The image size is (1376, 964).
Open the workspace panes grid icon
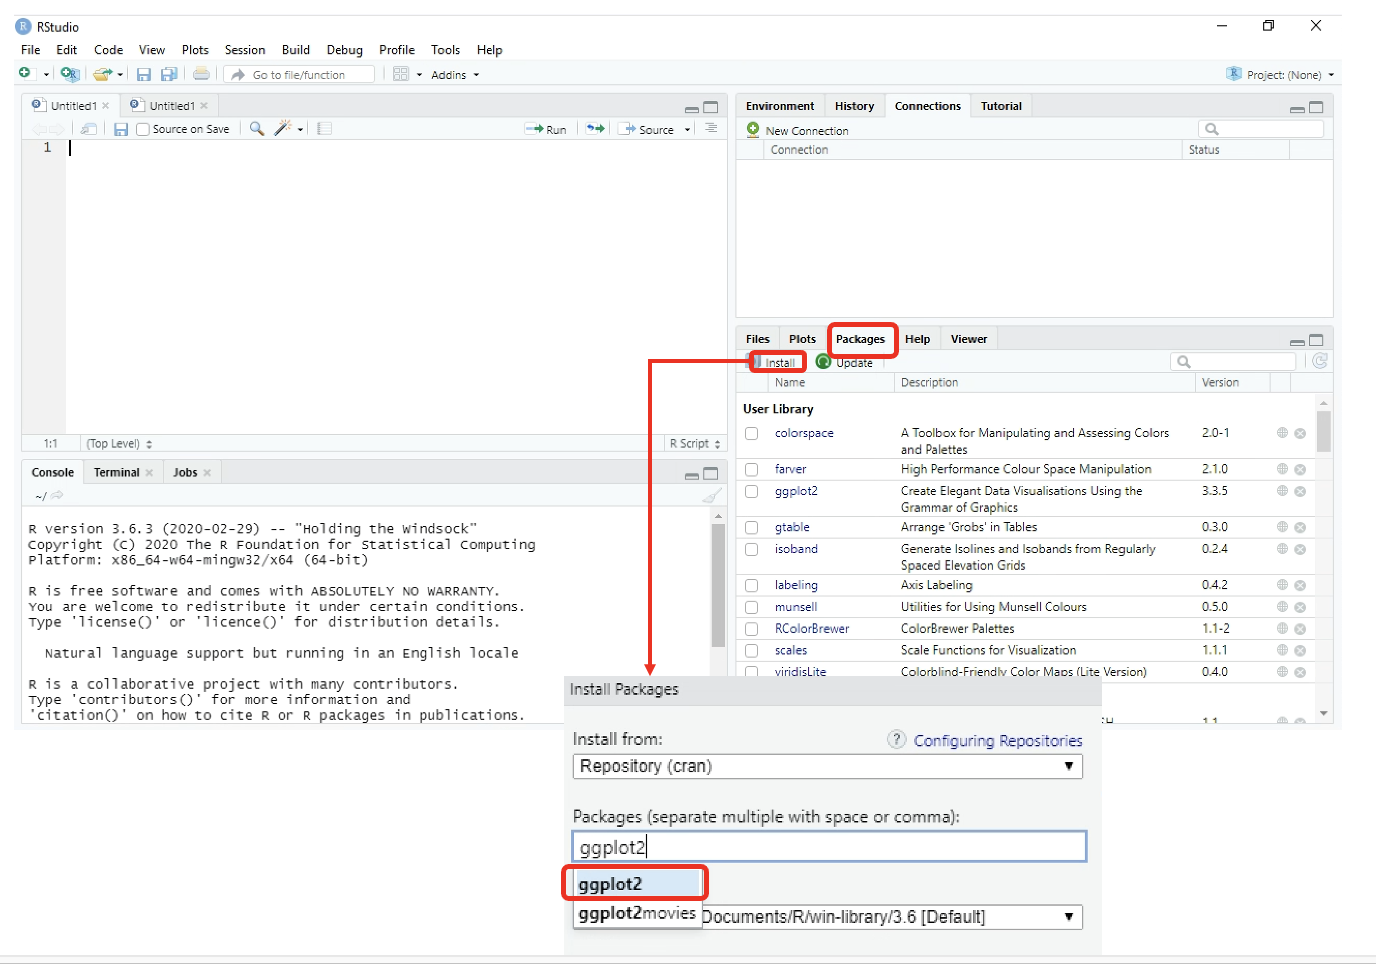[x=401, y=74]
